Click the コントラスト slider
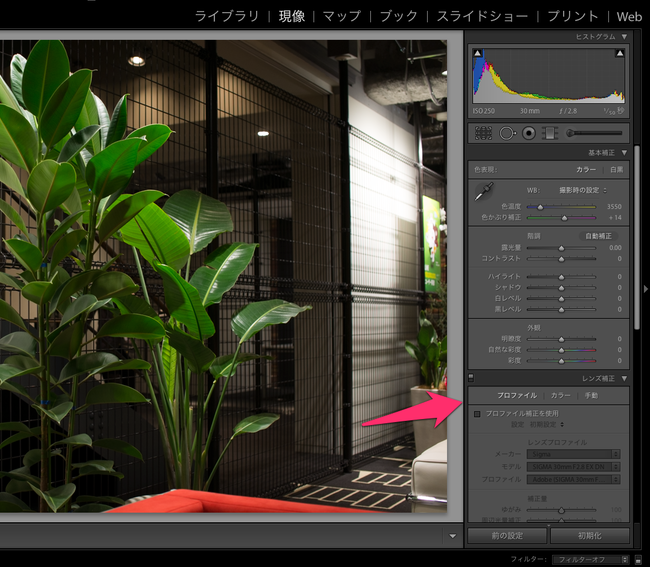The width and height of the screenshot is (650, 567). click(x=561, y=259)
